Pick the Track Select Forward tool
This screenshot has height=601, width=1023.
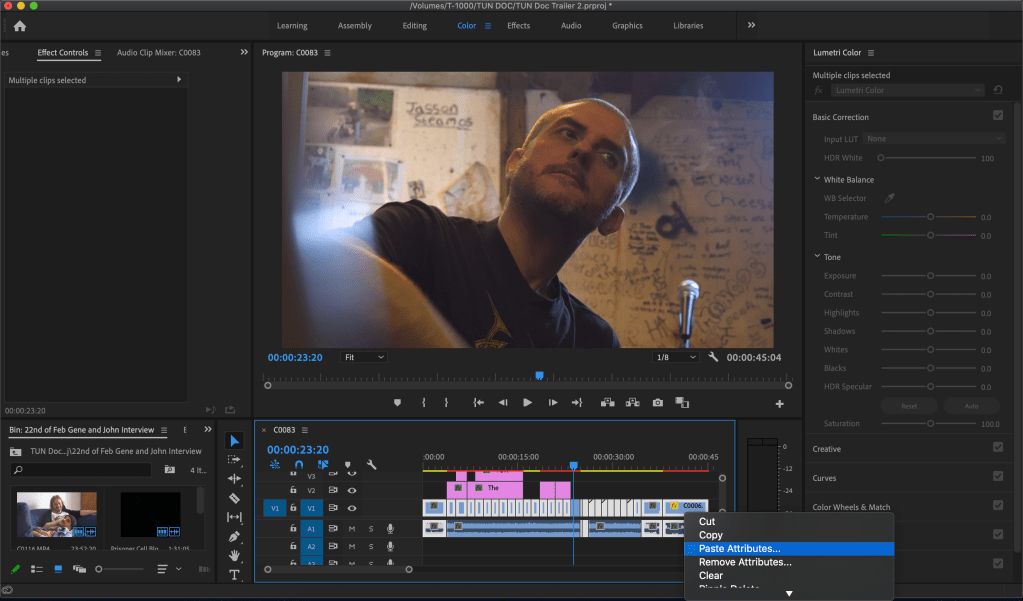pyautogui.click(x=234, y=460)
